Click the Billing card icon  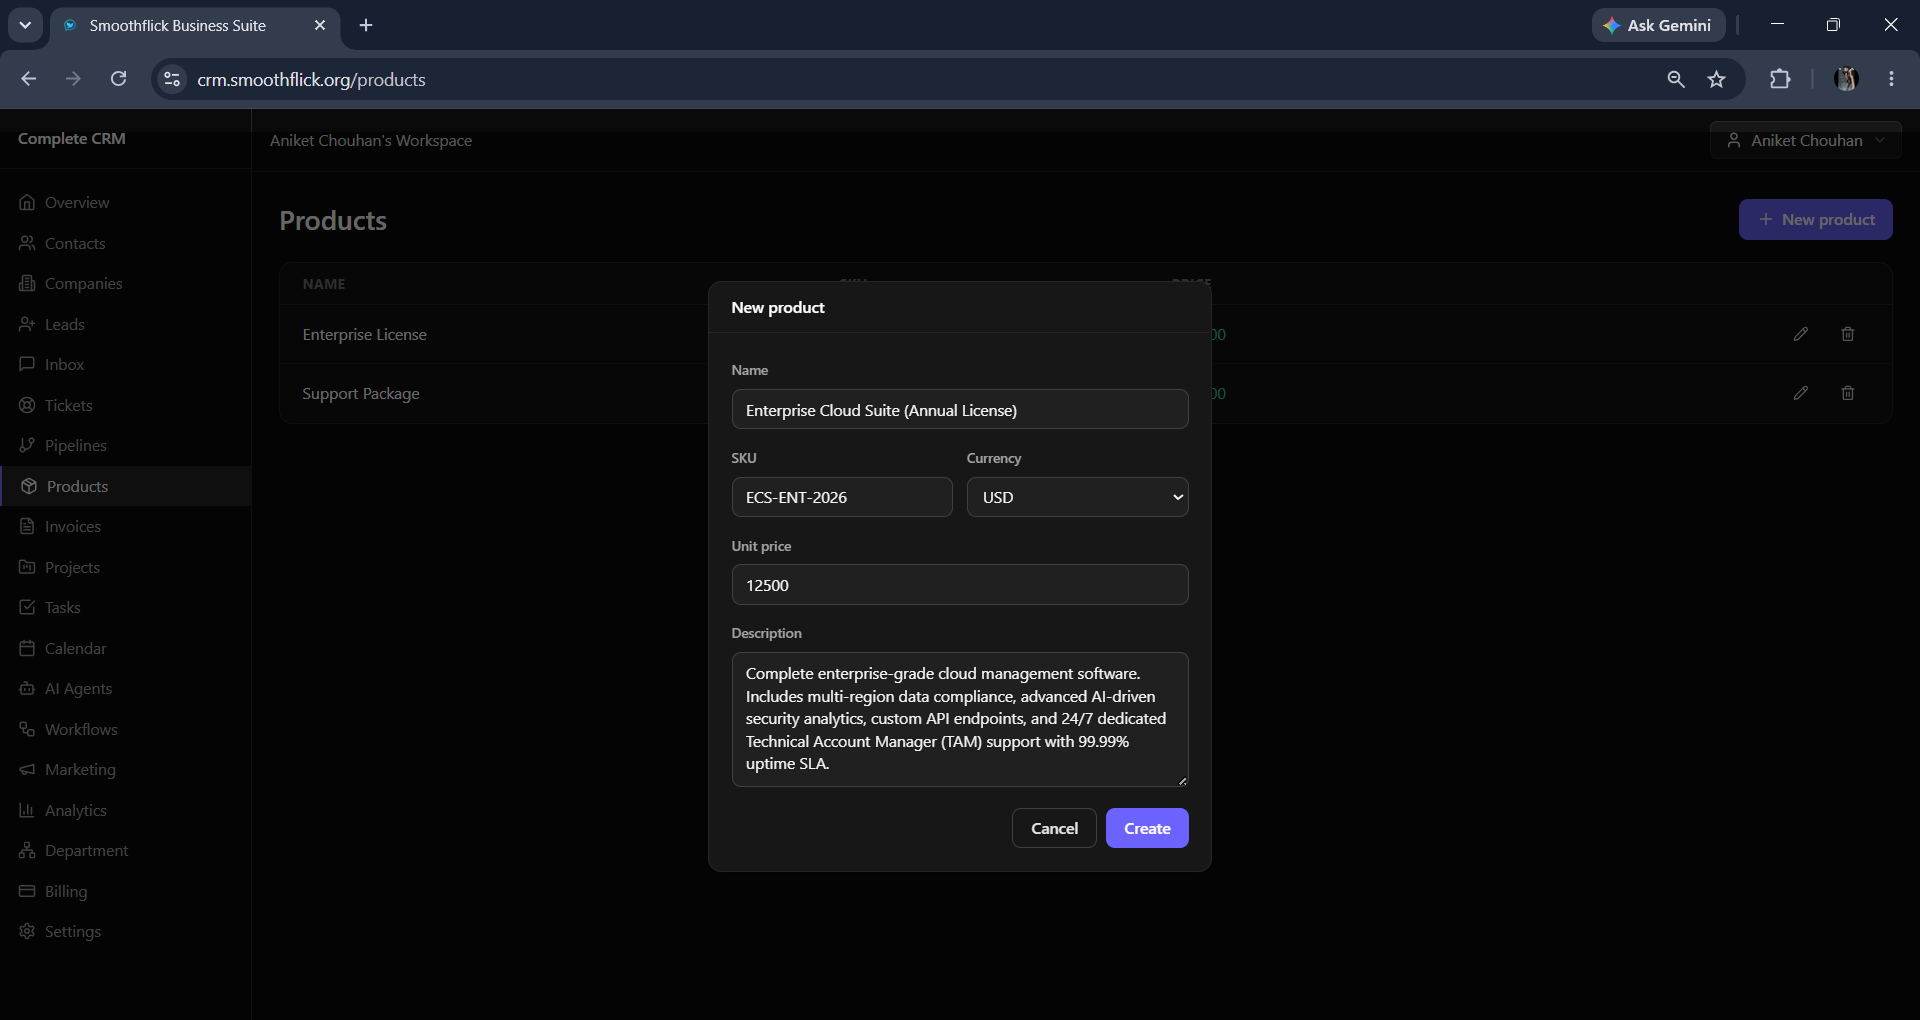pyautogui.click(x=27, y=891)
